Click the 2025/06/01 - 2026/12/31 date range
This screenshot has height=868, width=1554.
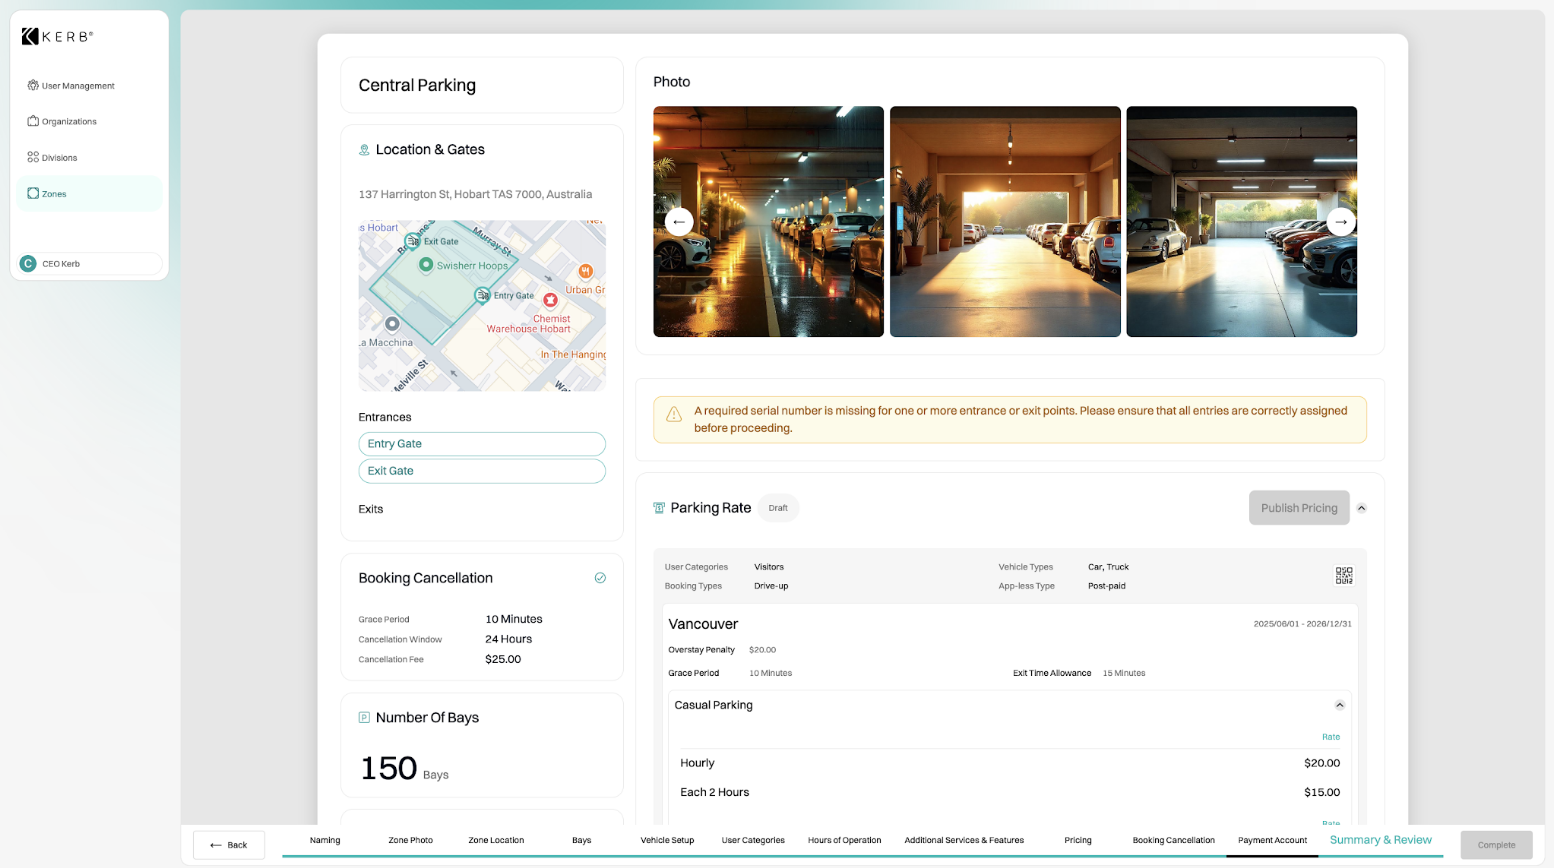1302,624
